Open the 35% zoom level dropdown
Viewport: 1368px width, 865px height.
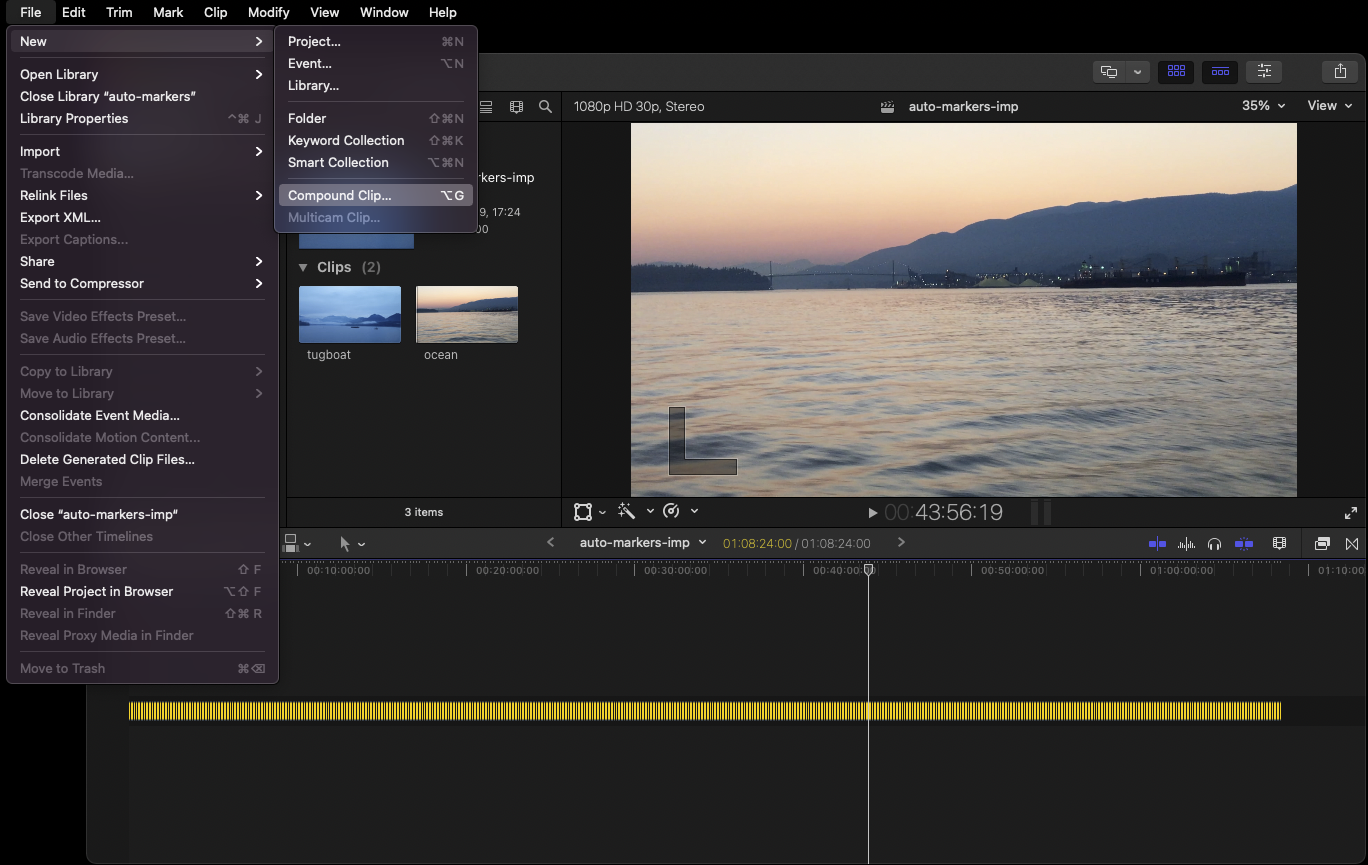point(1263,106)
